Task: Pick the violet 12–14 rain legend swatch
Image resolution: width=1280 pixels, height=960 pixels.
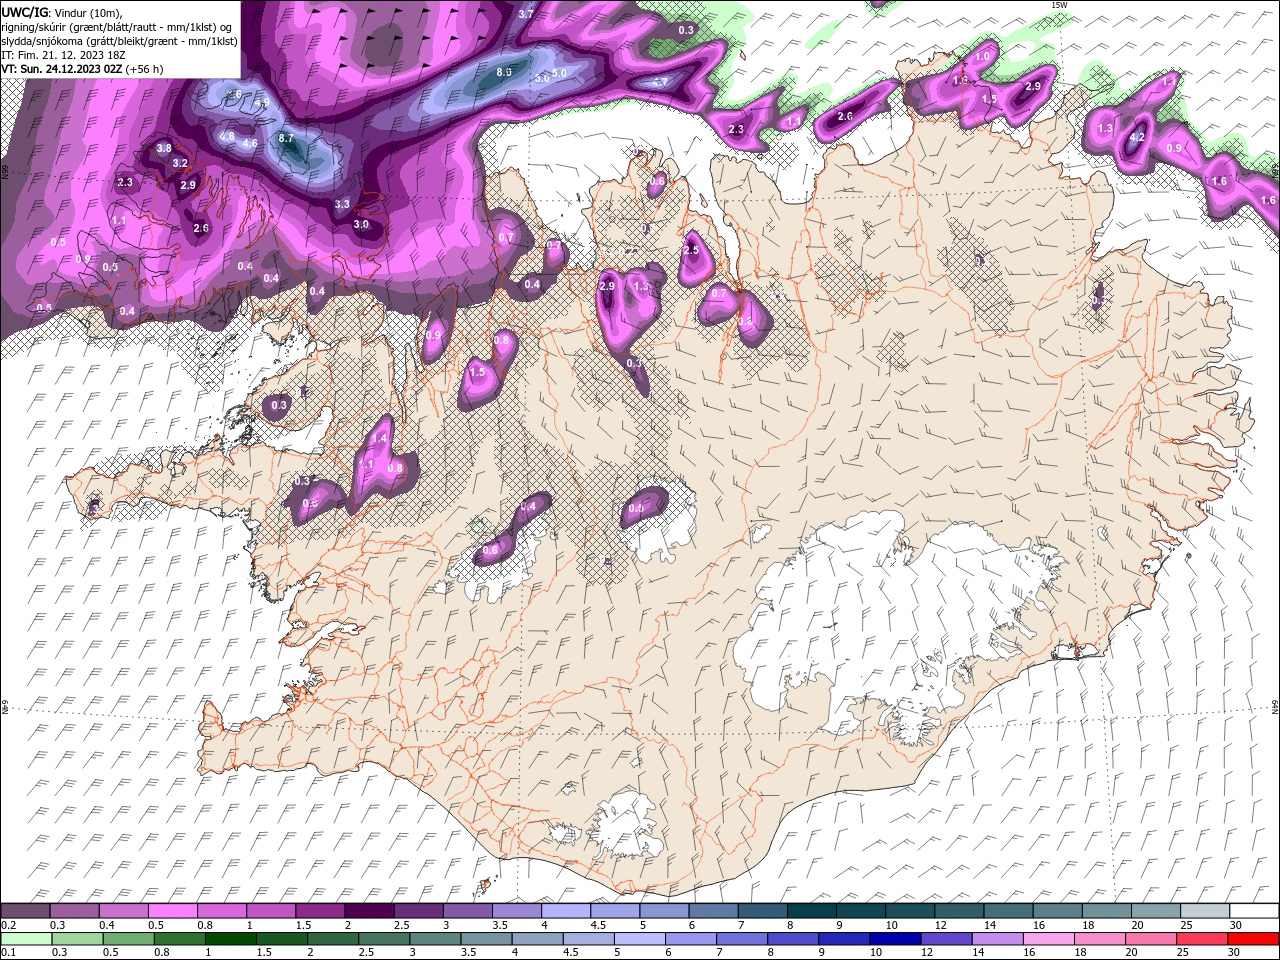Action: pos(946,938)
